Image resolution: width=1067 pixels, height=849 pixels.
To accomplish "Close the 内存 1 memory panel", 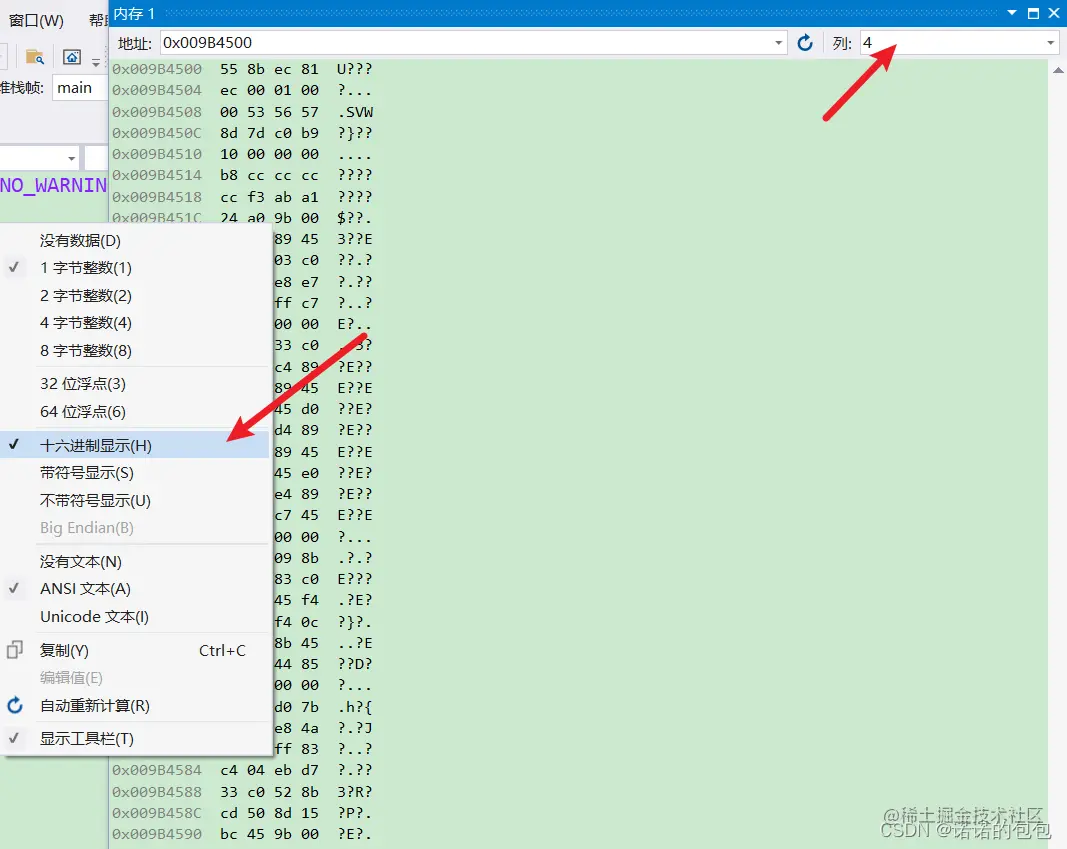I will [x=1054, y=13].
